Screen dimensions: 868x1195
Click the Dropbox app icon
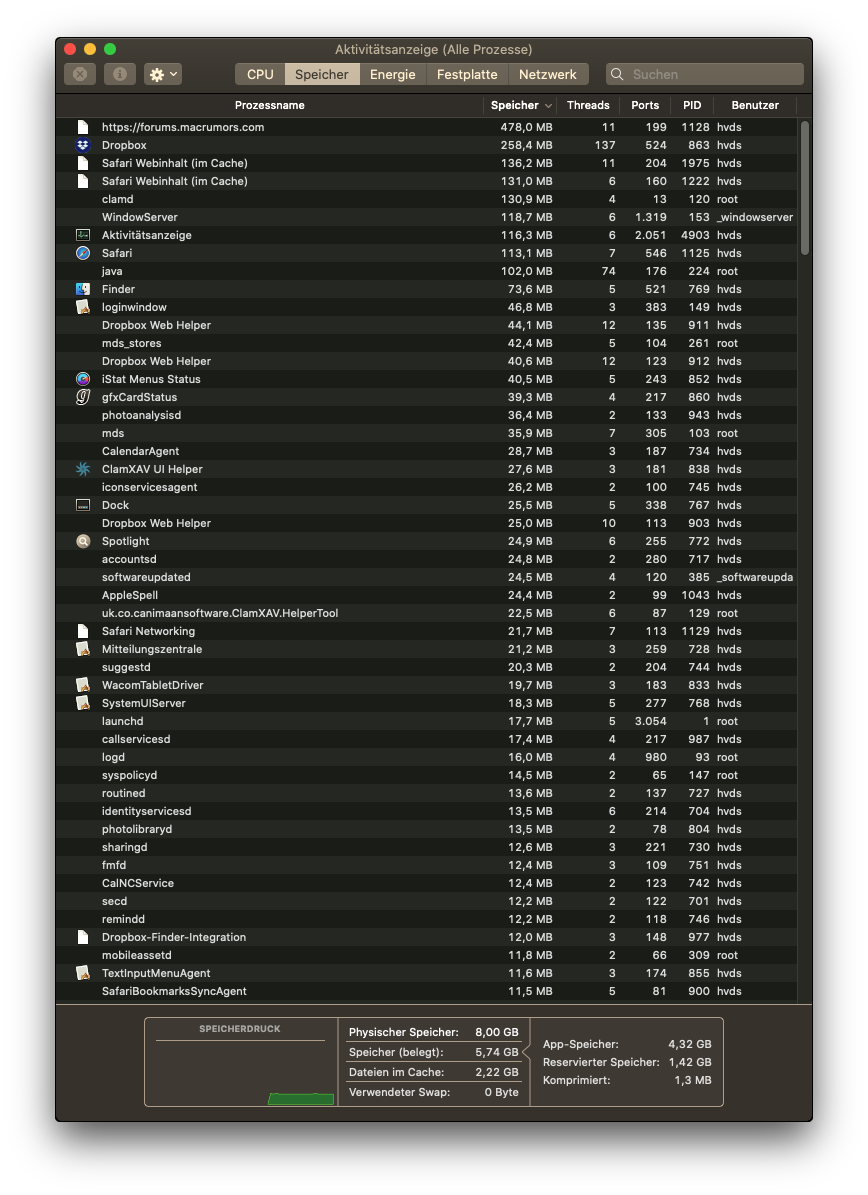pos(83,145)
